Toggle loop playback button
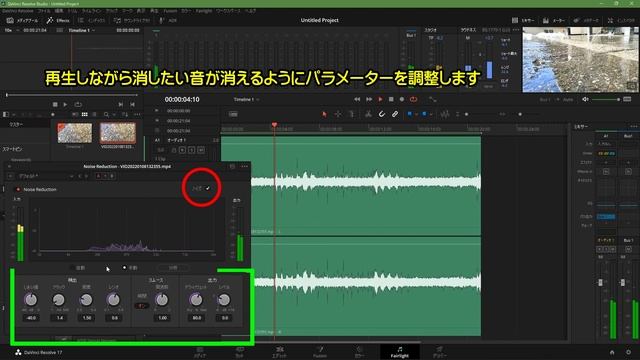 (x=413, y=99)
